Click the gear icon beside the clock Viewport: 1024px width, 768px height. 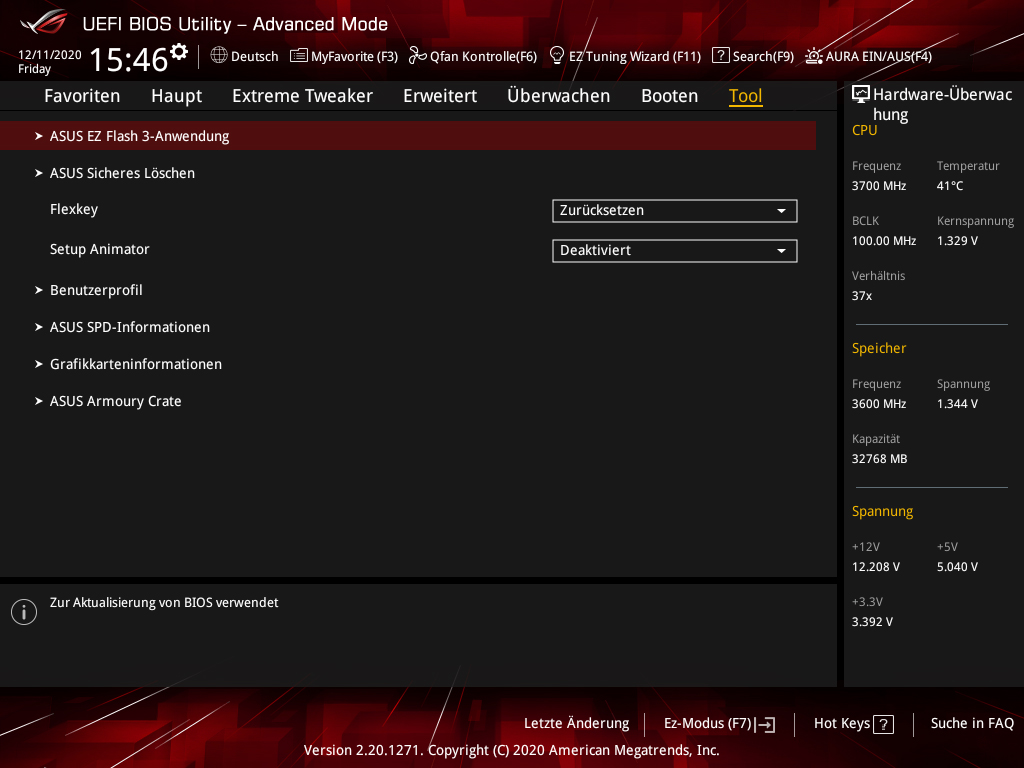click(179, 52)
